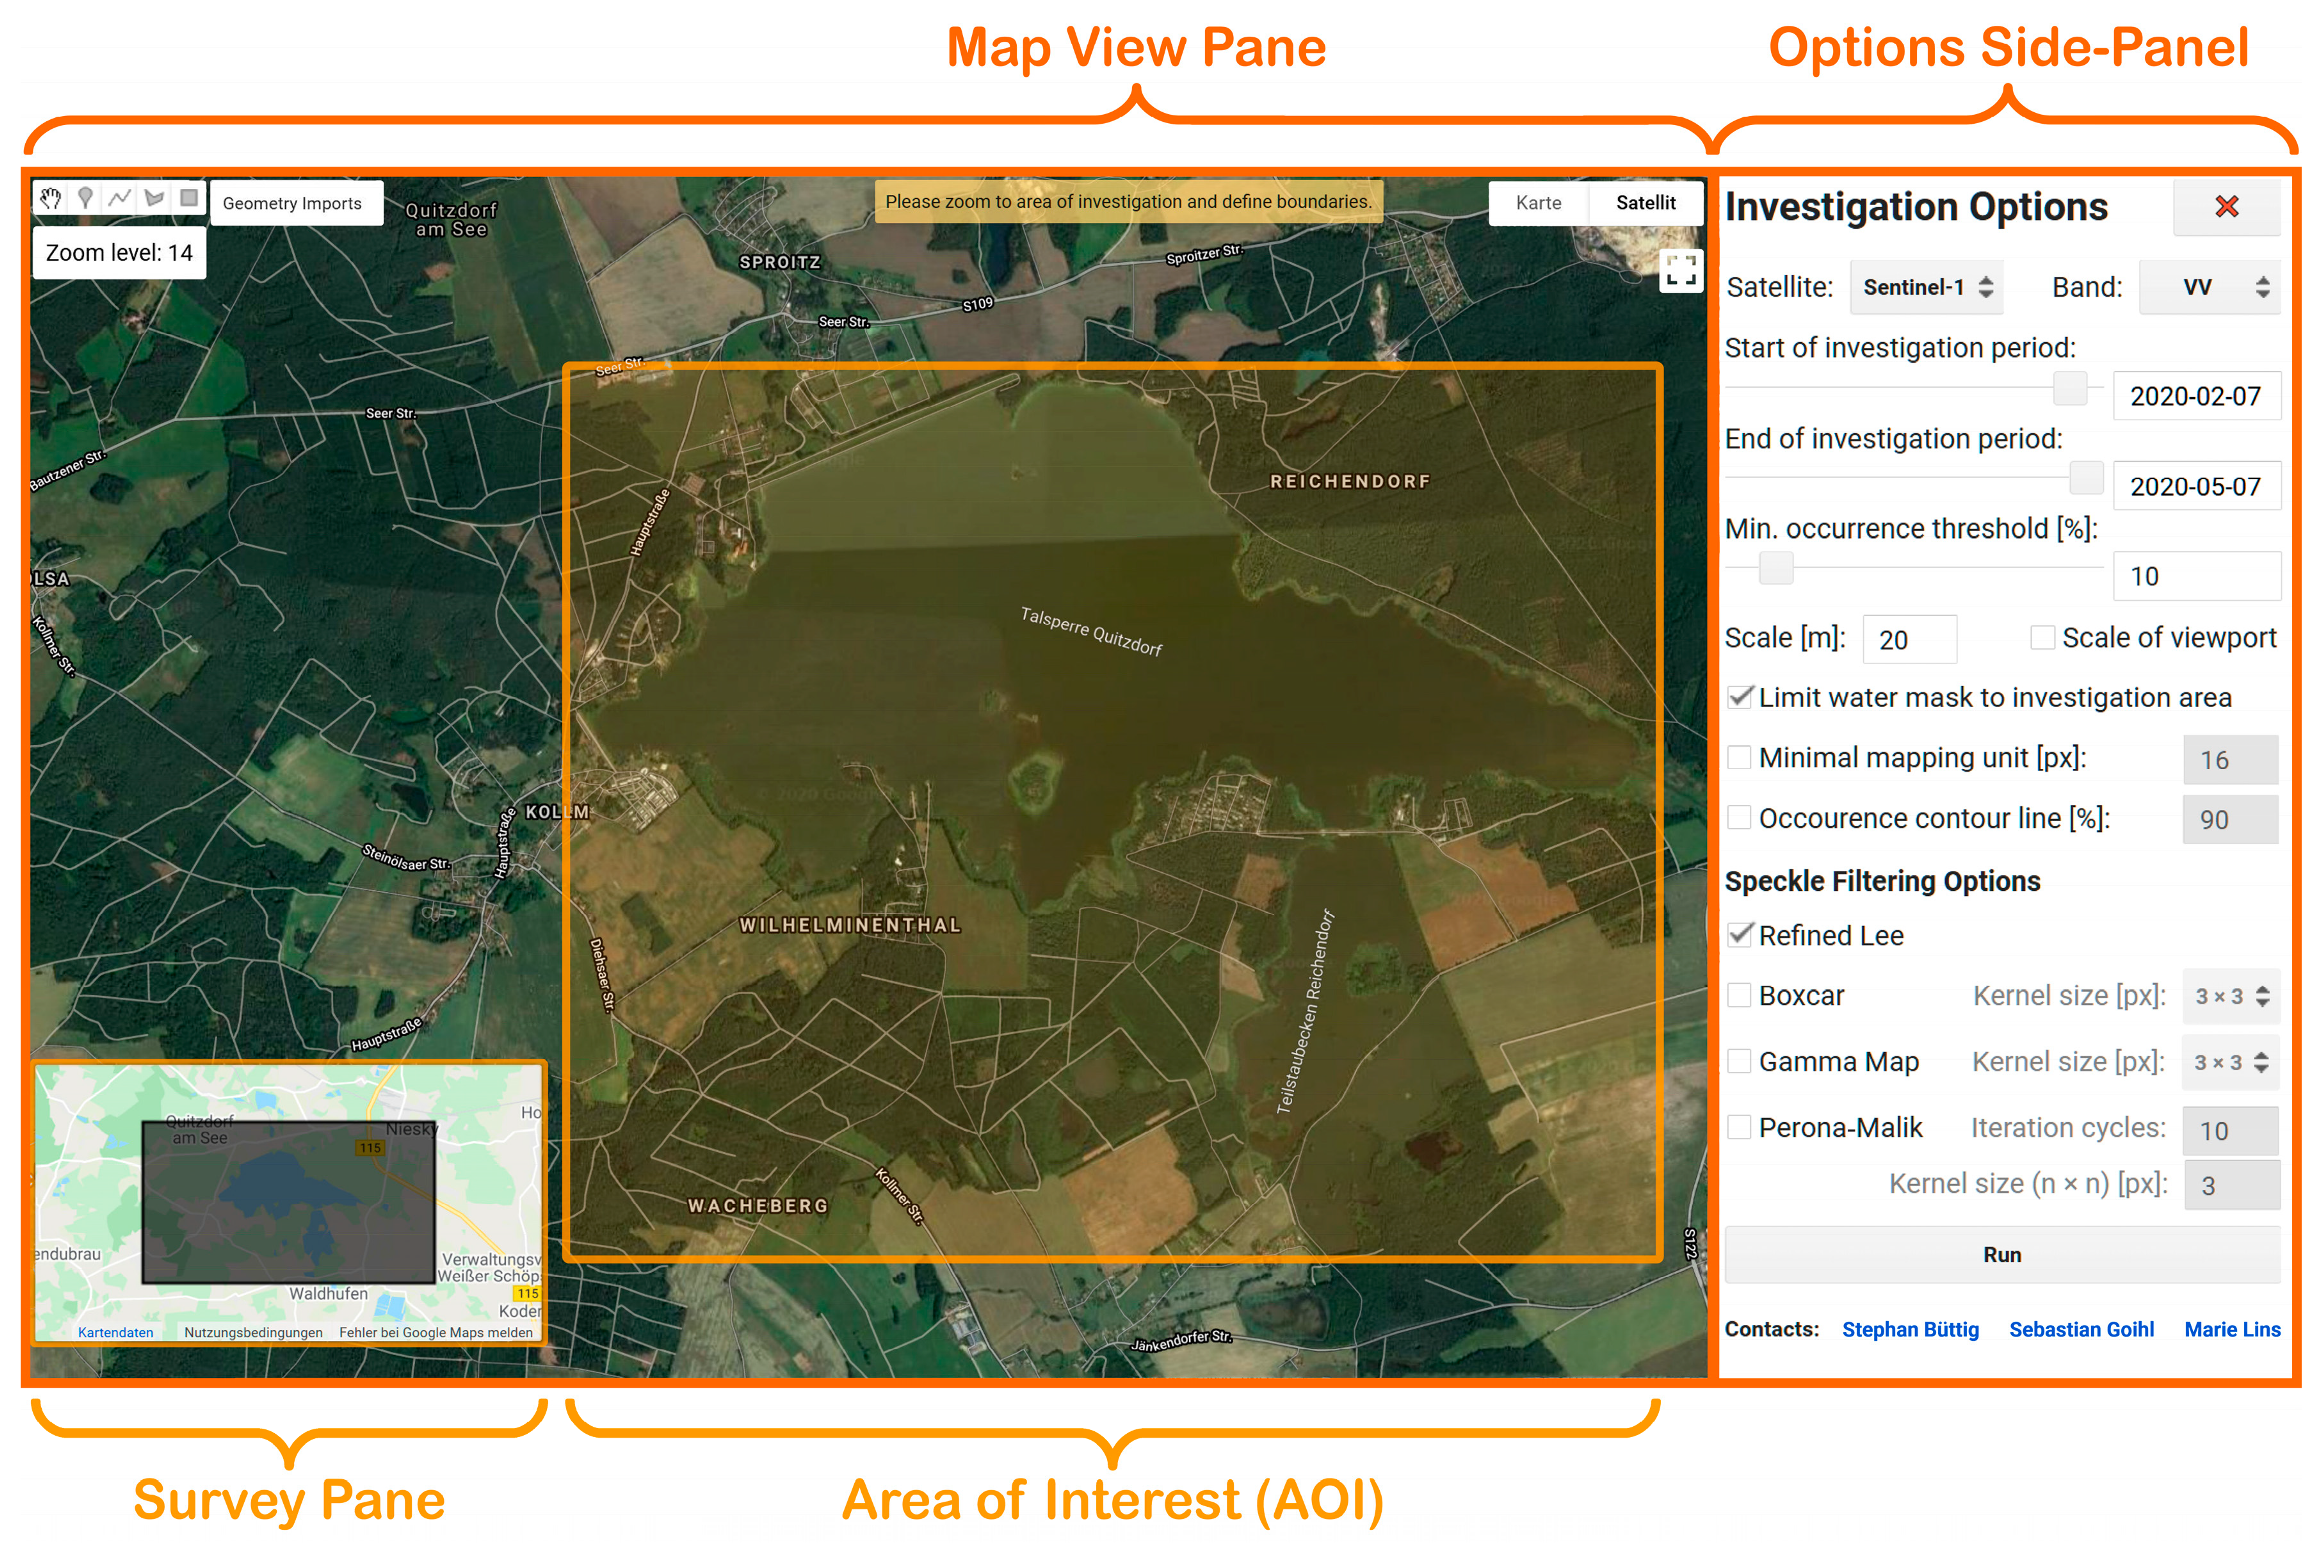Enable the Boxcar speckle filter
The image size is (2322, 1554).
point(1739,995)
